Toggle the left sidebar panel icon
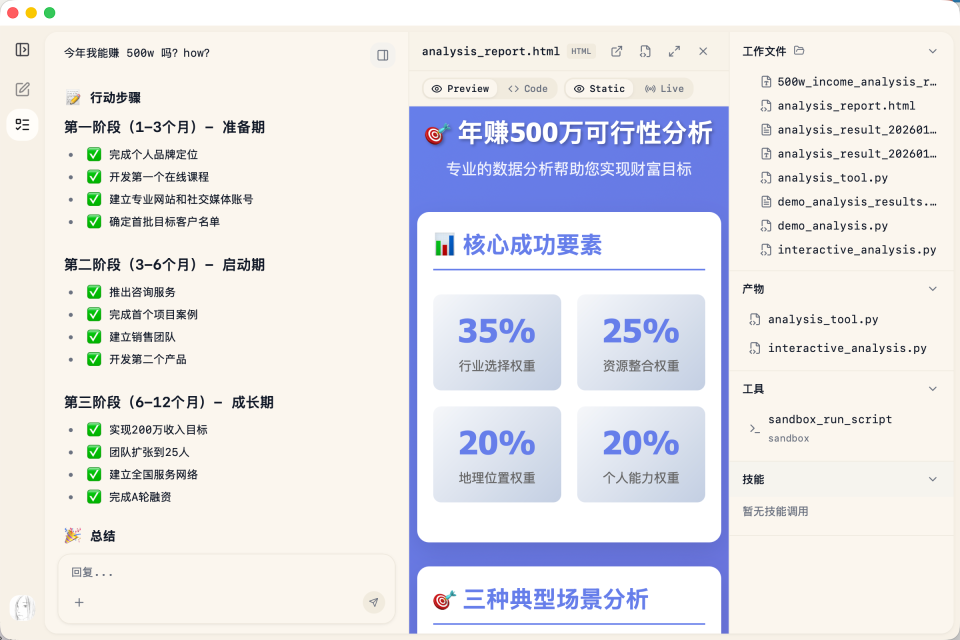 (x=22, y=47)
